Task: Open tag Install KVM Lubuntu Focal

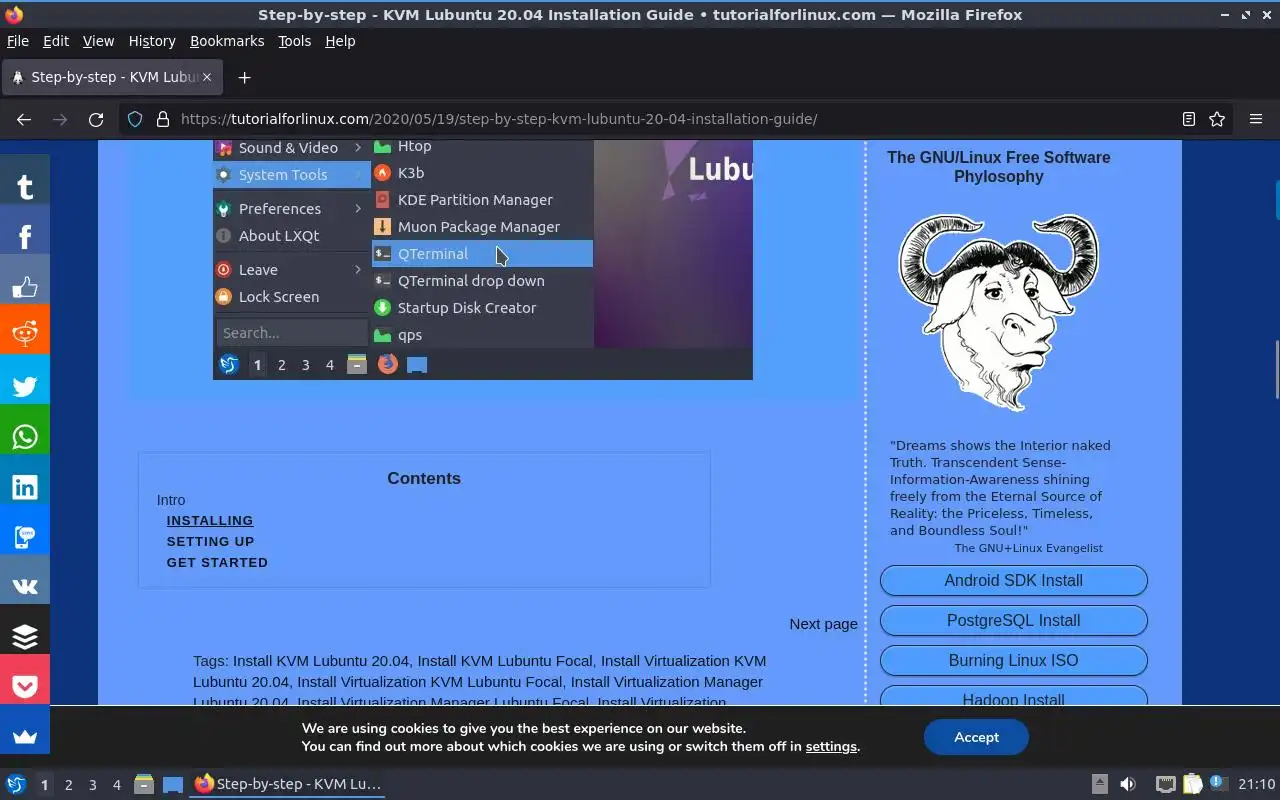Action: (x=505, y=661)
